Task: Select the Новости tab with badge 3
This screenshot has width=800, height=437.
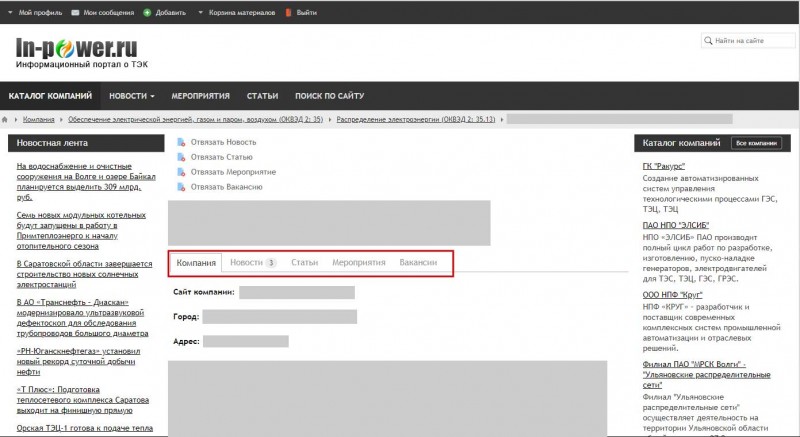Action: pos(252,262)
